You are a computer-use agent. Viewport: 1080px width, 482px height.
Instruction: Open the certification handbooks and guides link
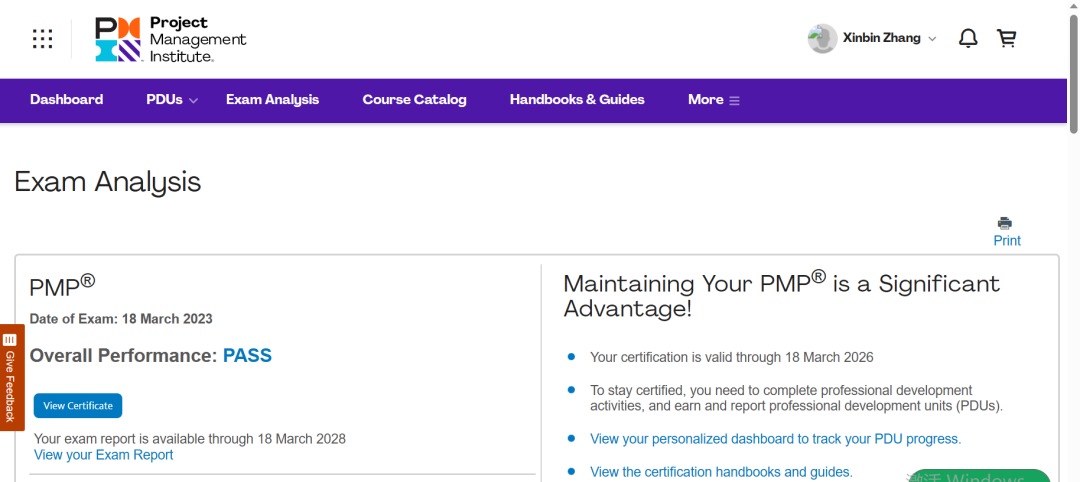pyautogui.click(x=721, y=472)
